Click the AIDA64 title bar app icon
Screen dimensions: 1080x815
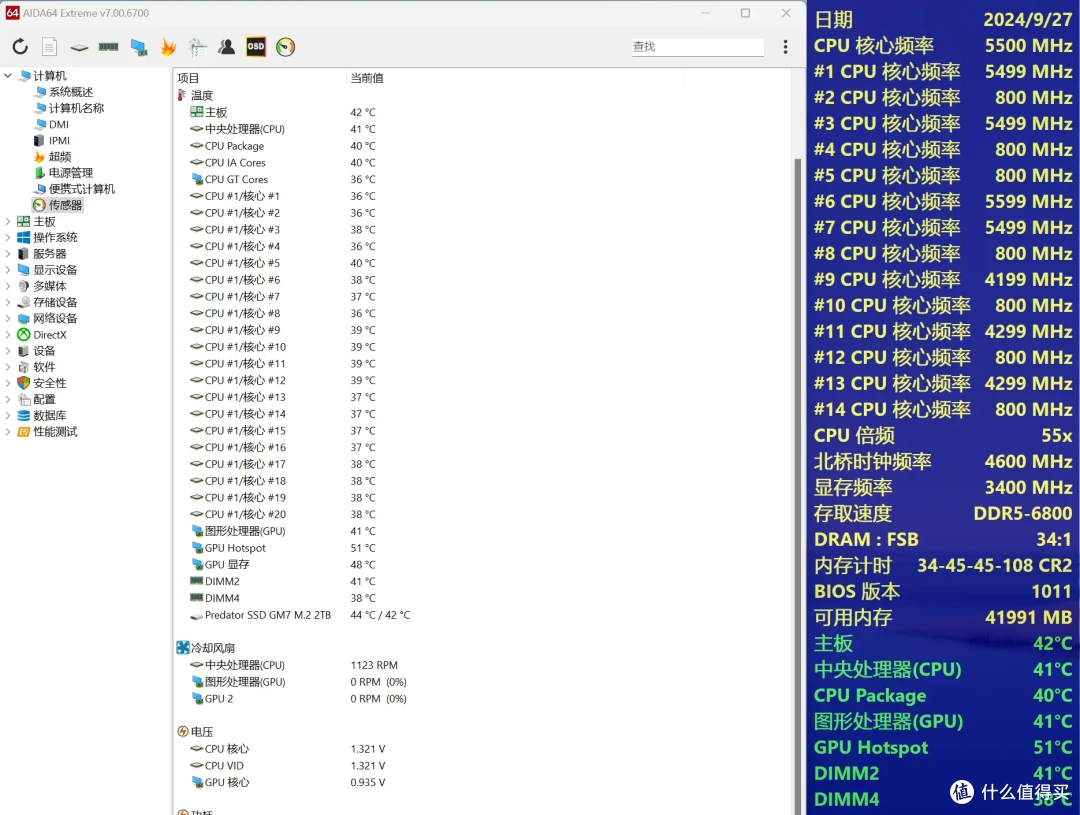[12, 12]
